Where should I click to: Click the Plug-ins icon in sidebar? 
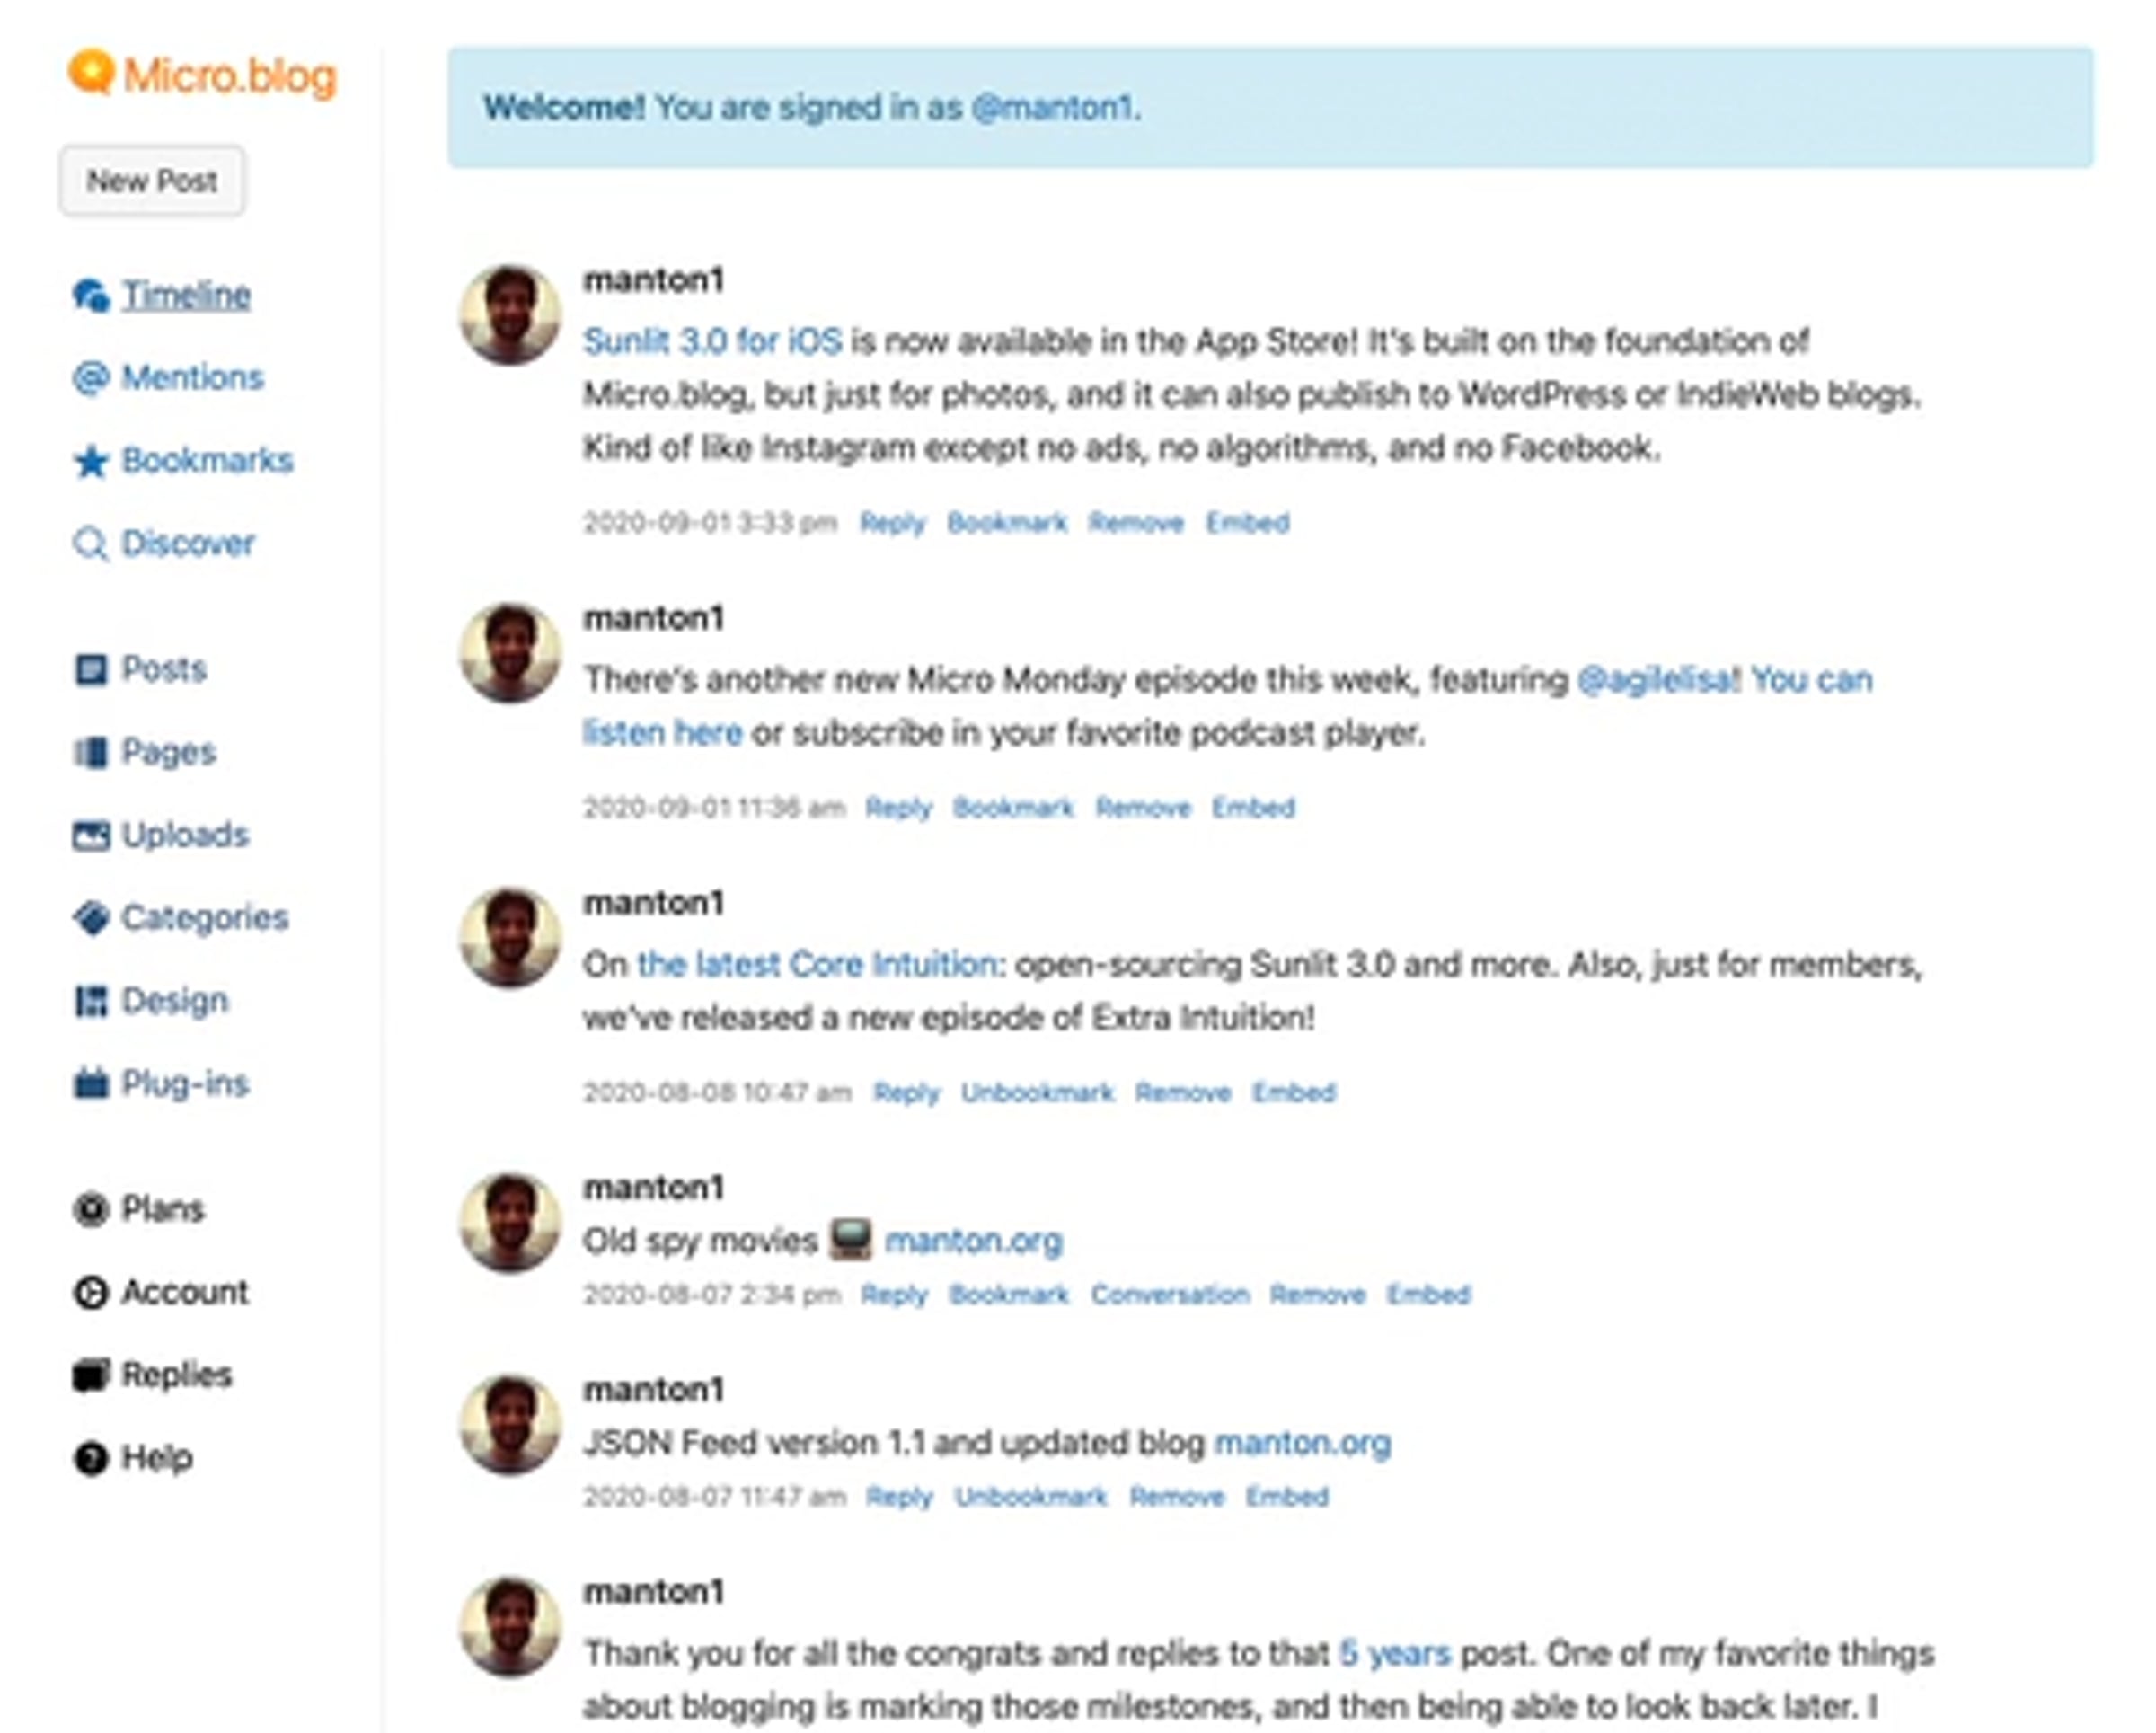91,1083
